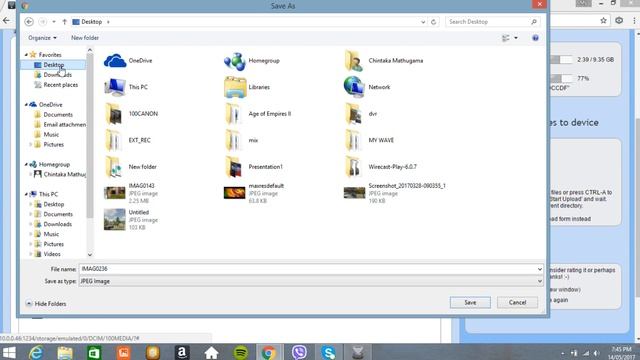The height and width of the screenshot is (360, 640).
Task: Open This PC in the file list
Action: click(x=126, y=87)
